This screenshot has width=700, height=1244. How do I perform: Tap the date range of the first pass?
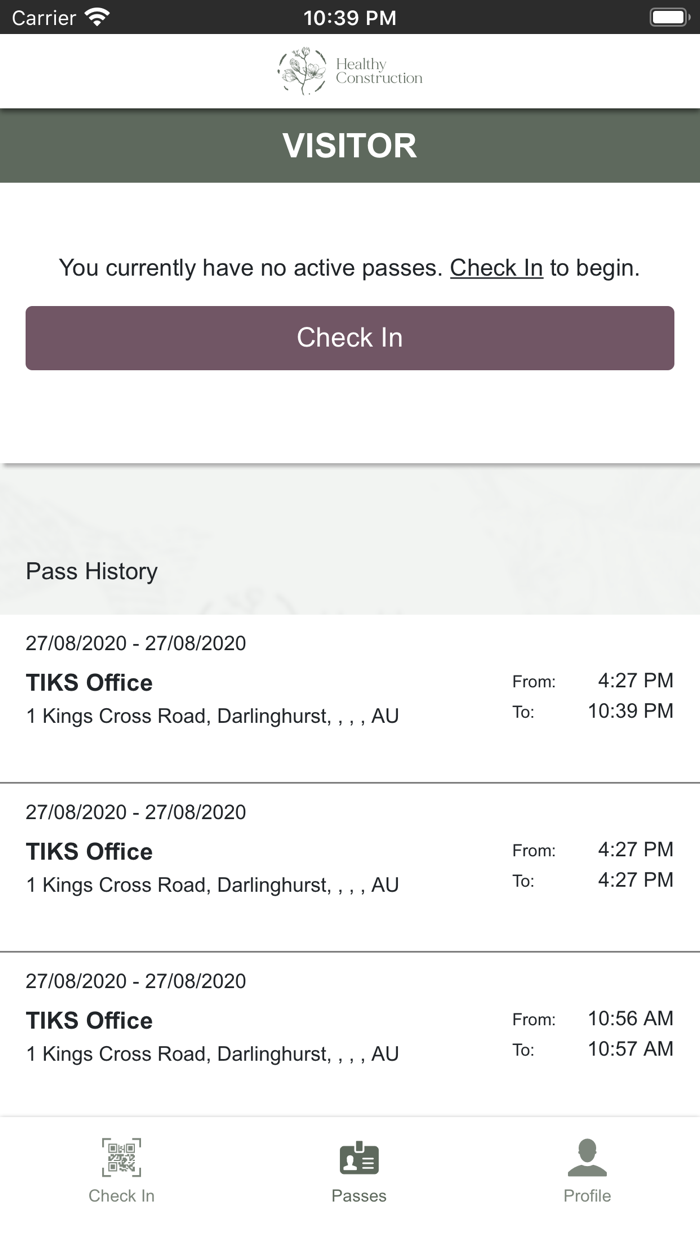coord(136,643)
